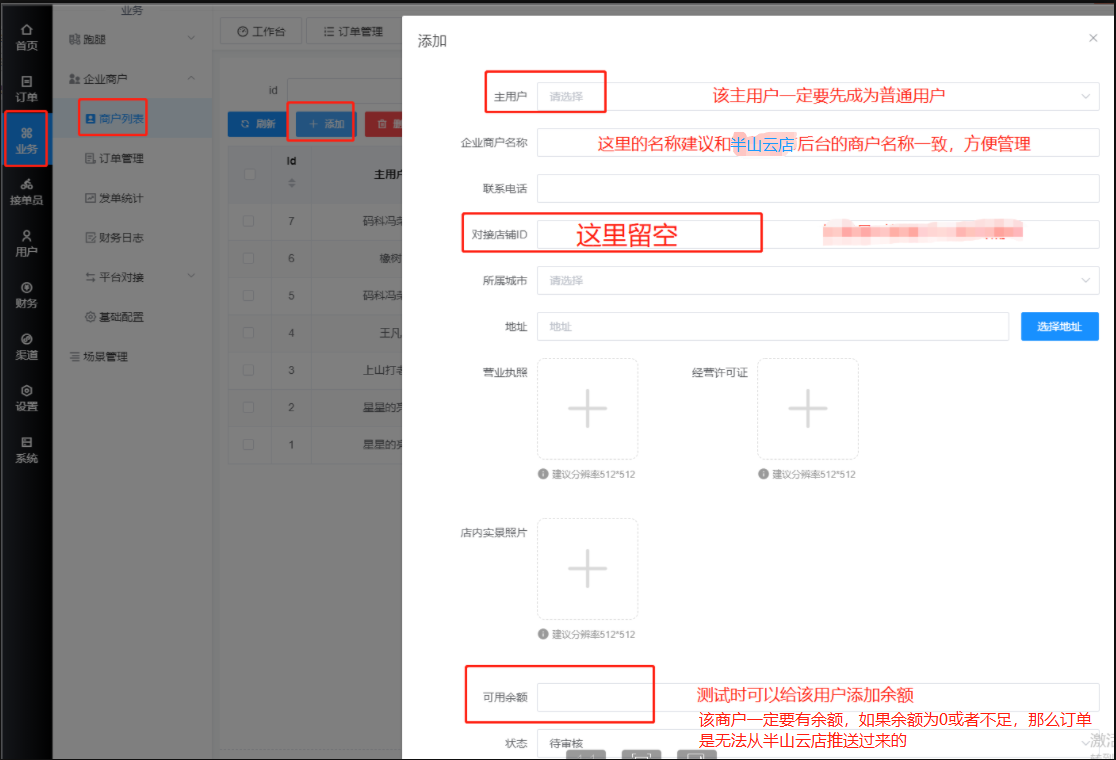Select the 业务 business sidebar icon

(x=26, y=140)
